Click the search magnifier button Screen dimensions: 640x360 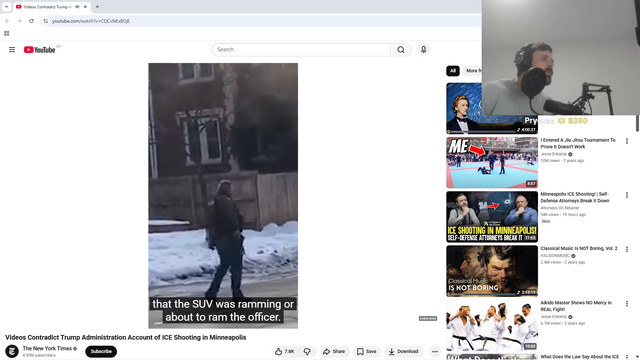401,50
